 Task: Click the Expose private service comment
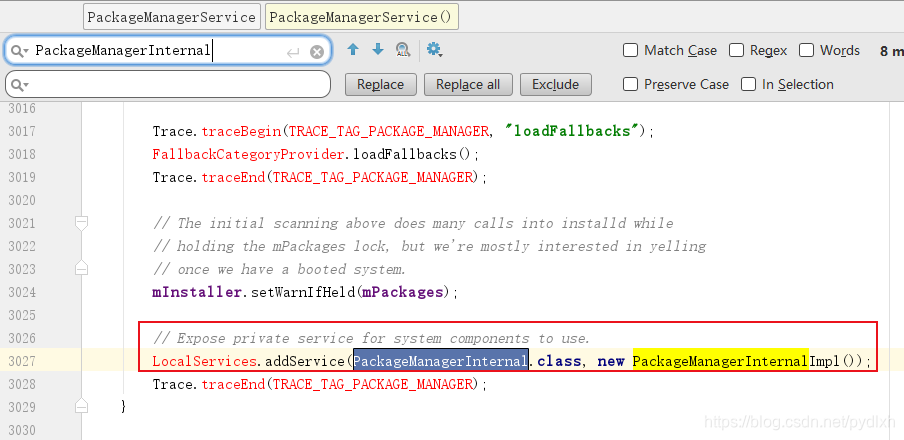(372, 339)
